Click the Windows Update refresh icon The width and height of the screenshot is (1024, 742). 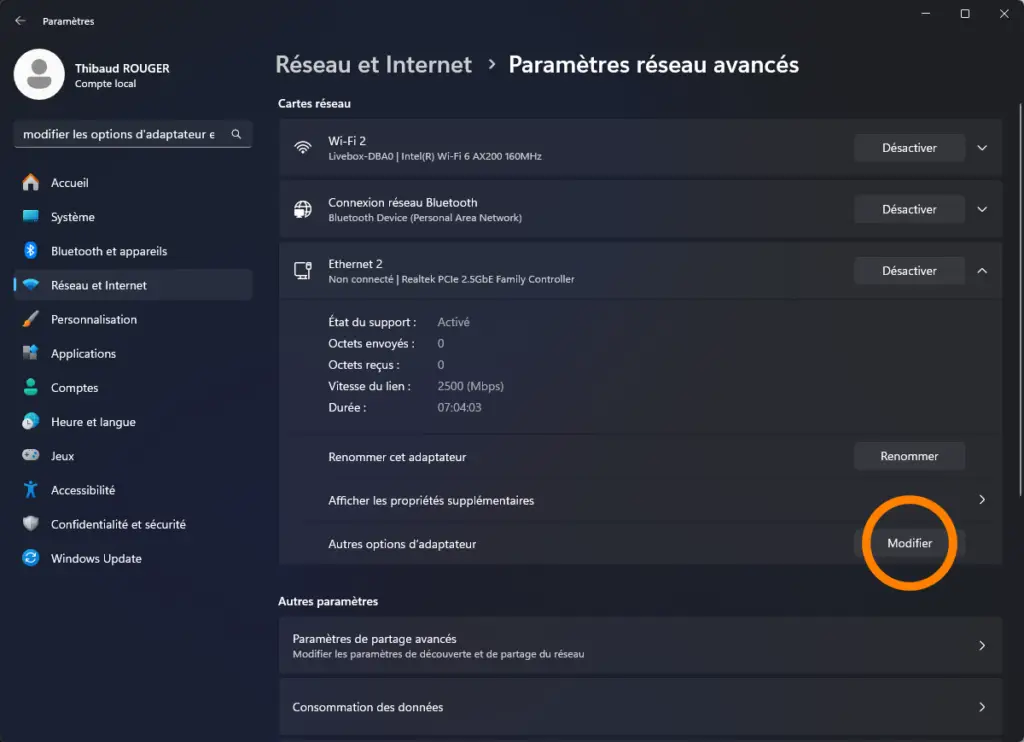31,557
